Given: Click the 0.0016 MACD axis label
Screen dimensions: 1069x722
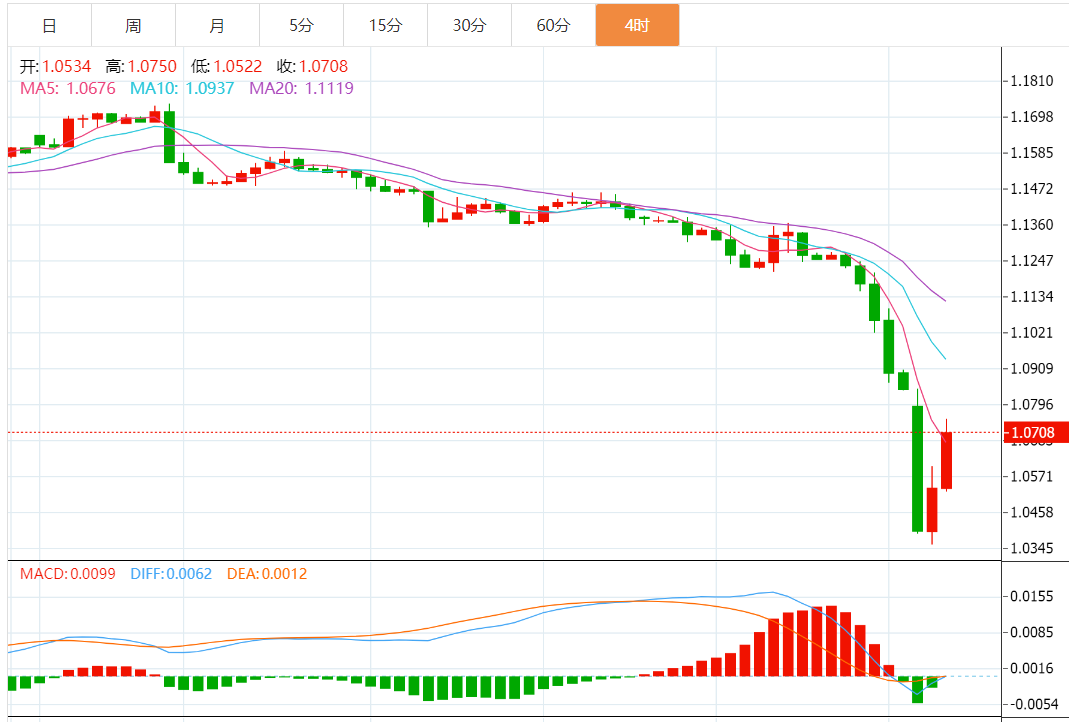Looking at the screenshot, I should click(1032, 668).
